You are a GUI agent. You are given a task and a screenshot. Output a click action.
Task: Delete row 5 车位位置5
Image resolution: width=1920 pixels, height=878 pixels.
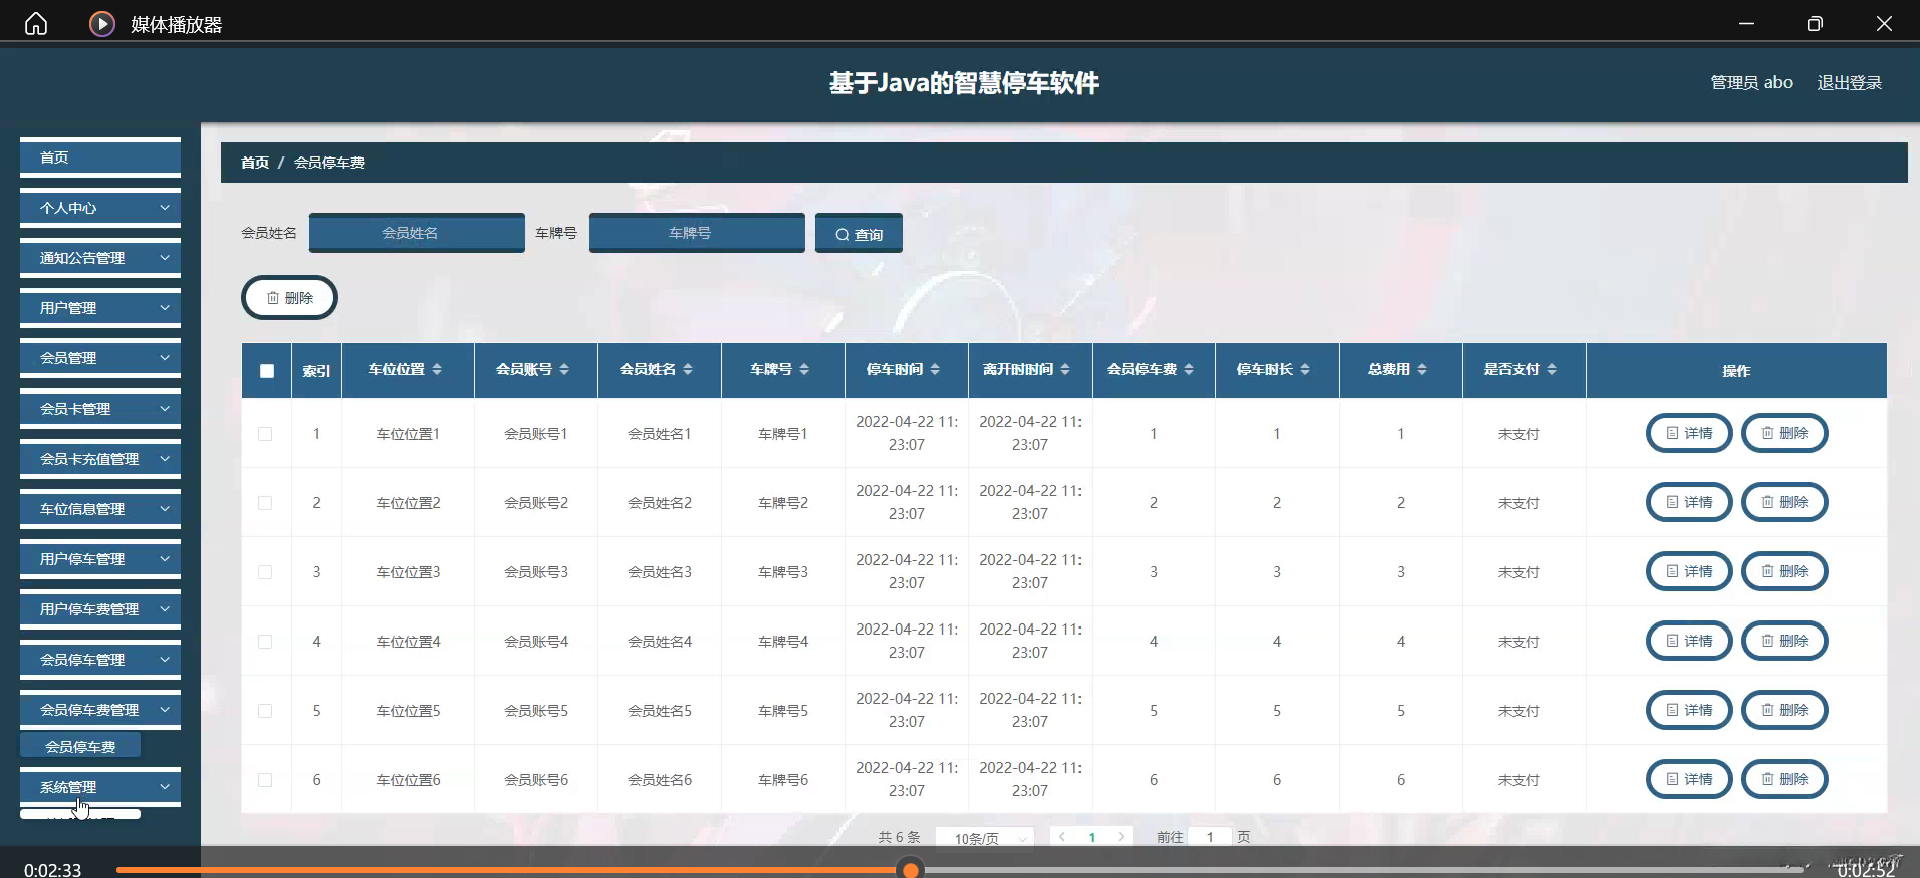tap(1785, 710)
